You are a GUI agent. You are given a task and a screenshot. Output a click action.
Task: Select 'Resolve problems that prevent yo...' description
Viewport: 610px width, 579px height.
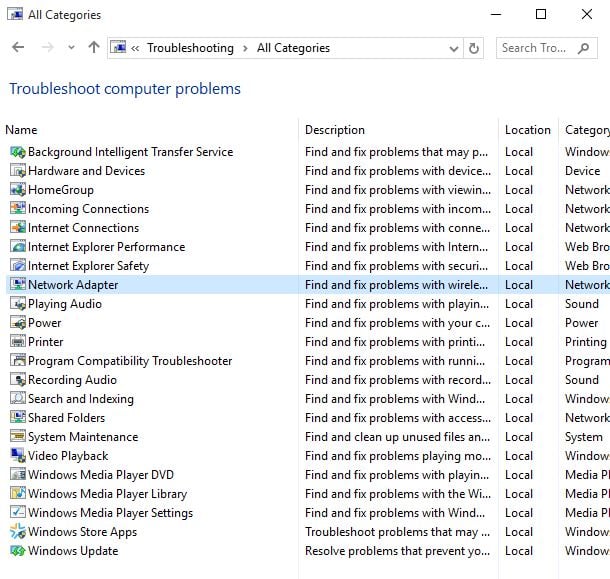pos(397,551)
